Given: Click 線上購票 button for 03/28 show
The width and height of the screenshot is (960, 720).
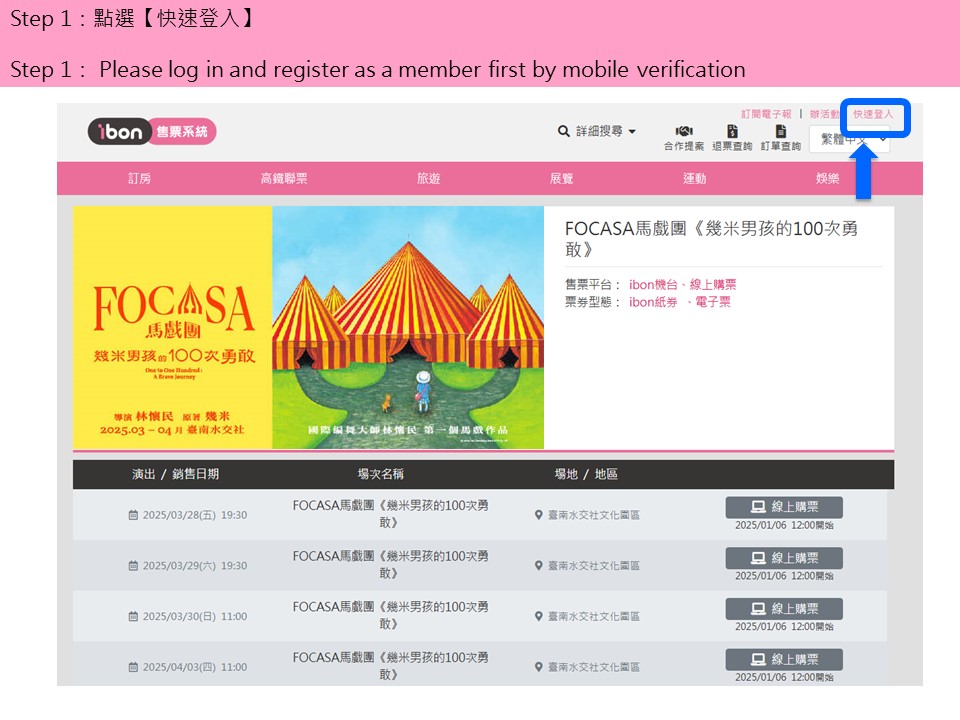Looking at the screenshot, I should pyautogui.click(x=784, y=507).
